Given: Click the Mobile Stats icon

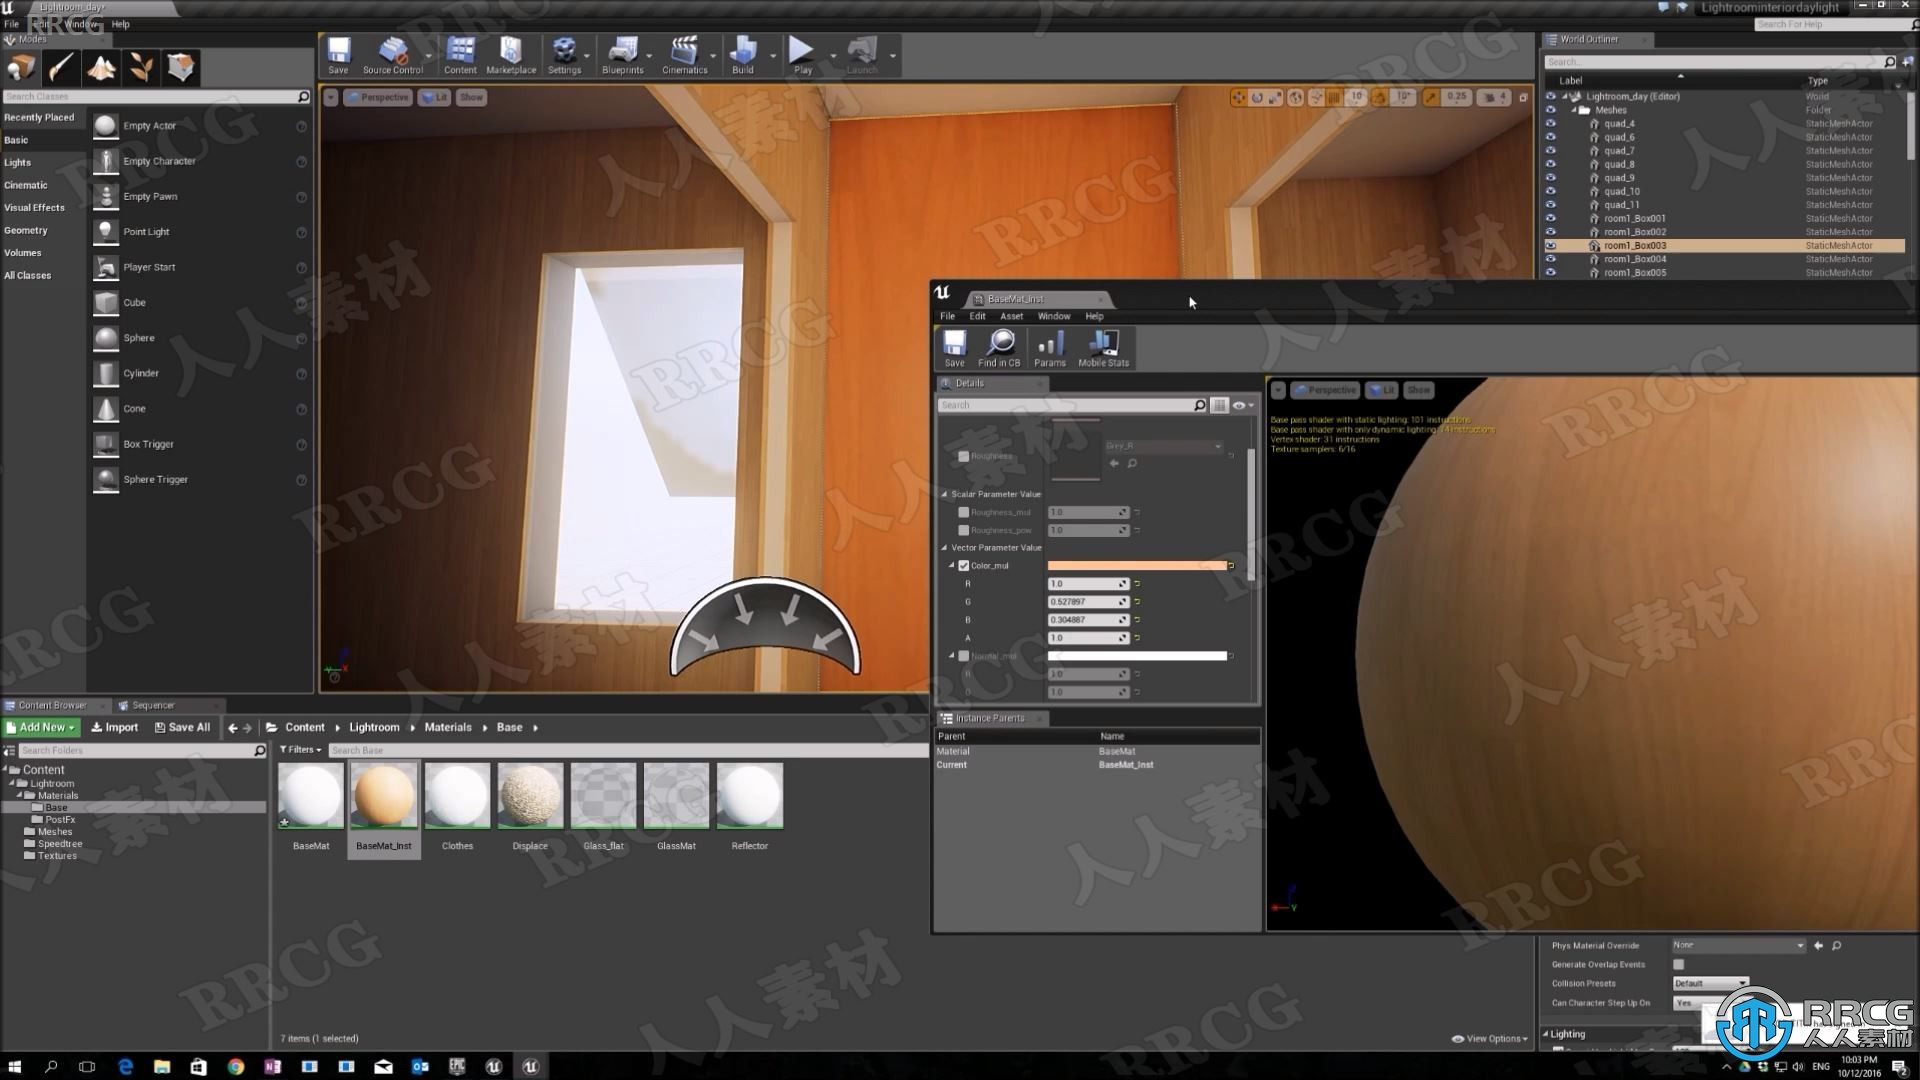Looking at the screenshot, I should click(1103, 348).
